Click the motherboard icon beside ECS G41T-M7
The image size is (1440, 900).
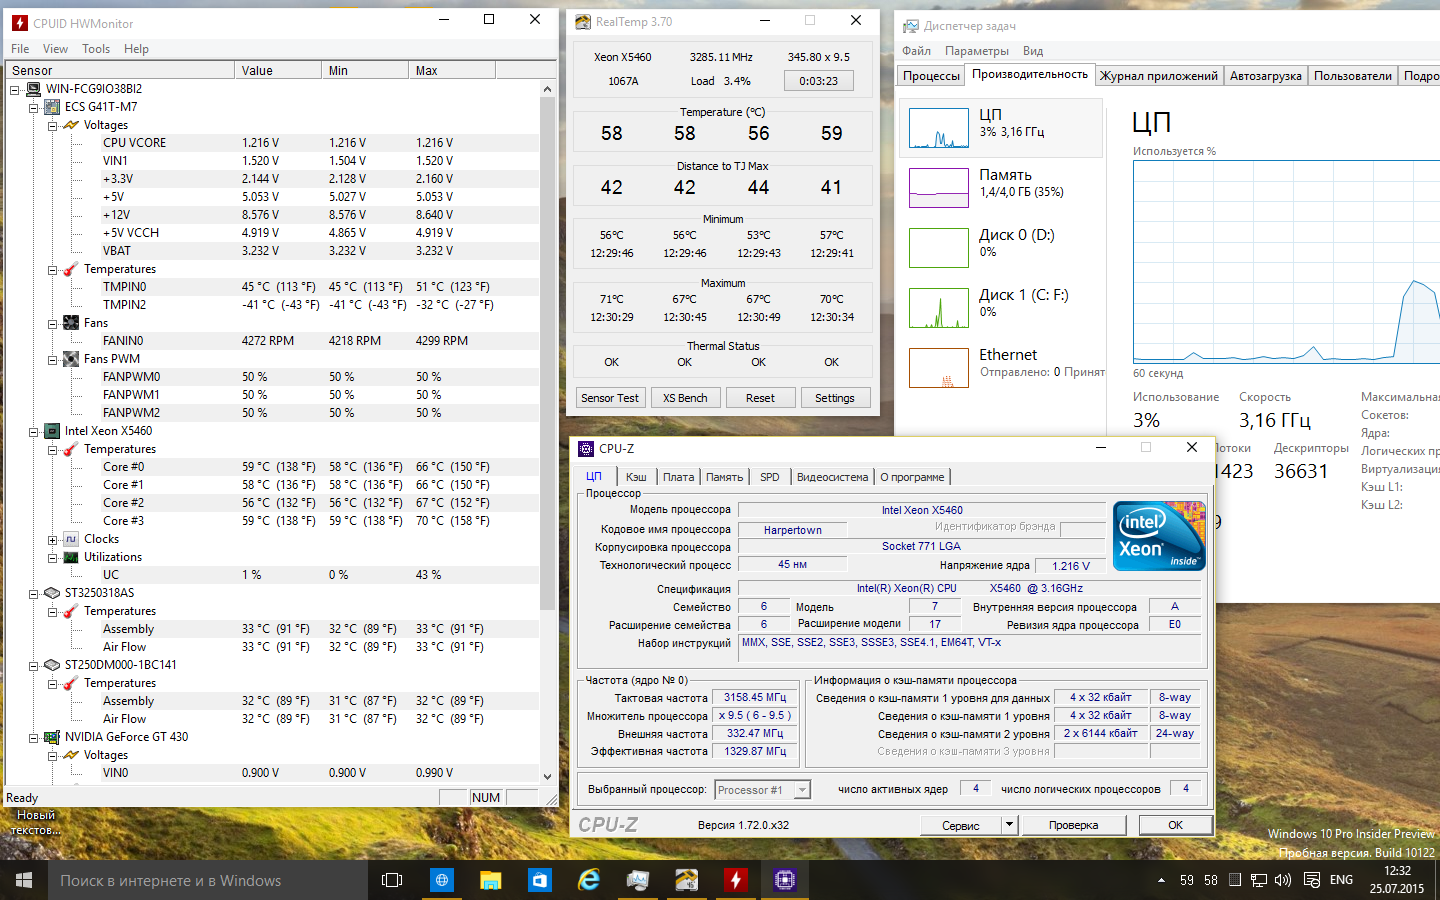pyautogui.click(x=52, y=107)
